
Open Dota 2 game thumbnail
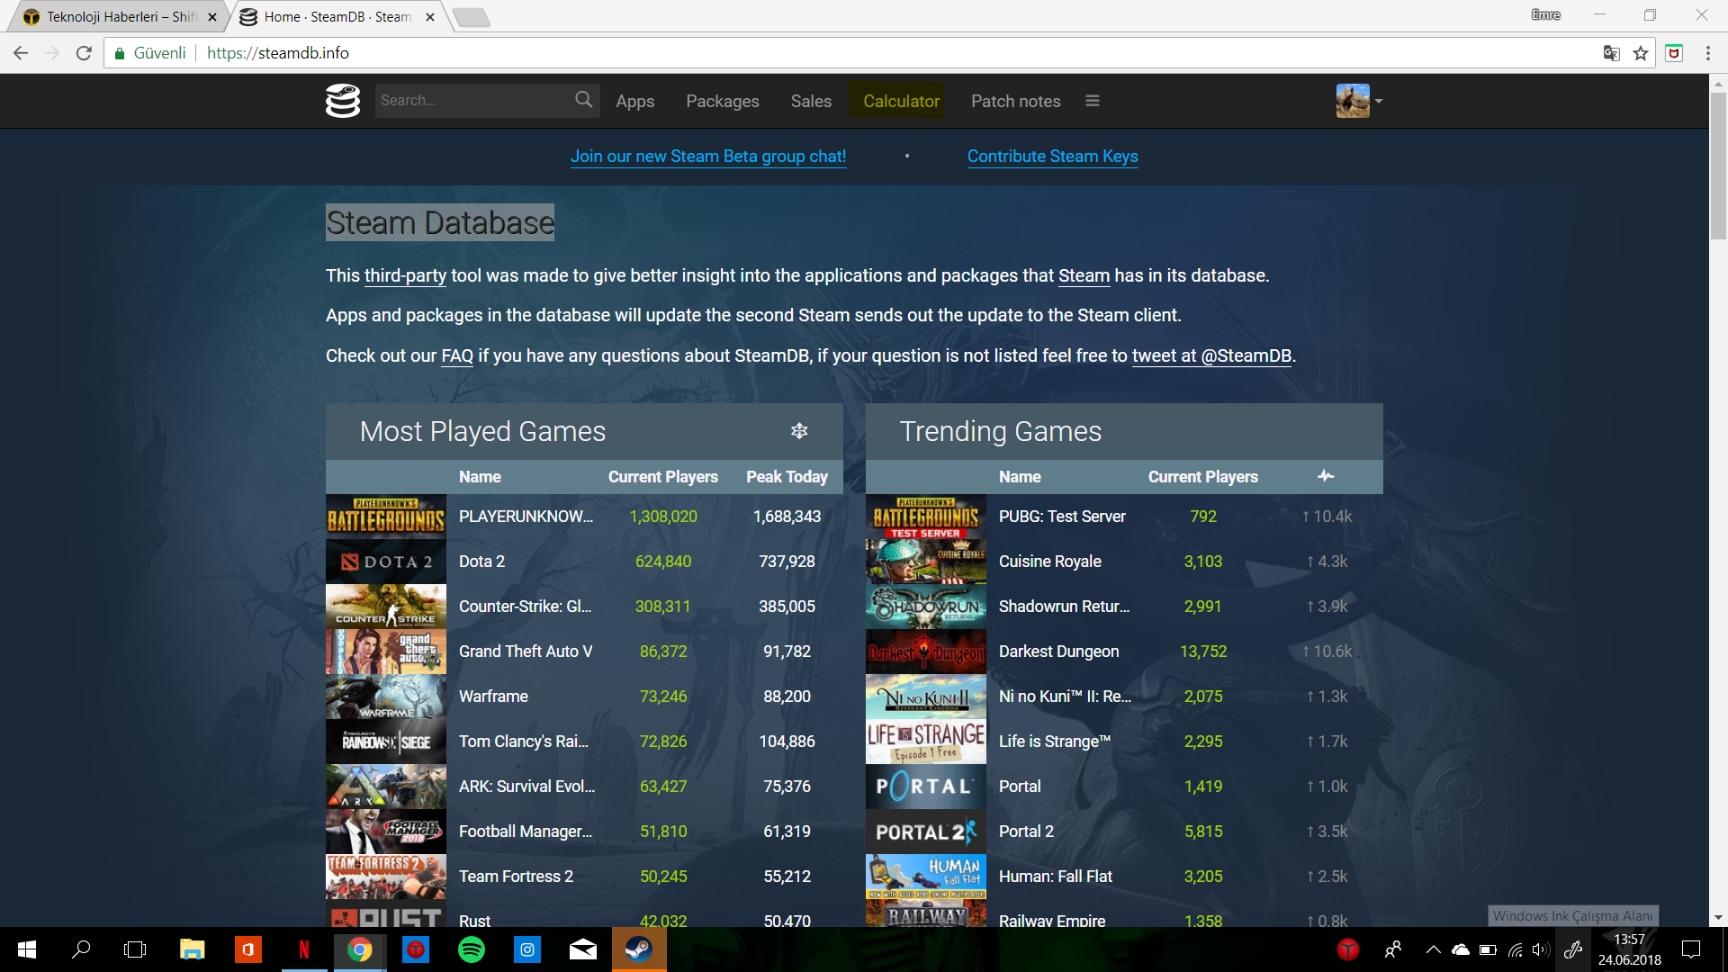pyautogui.click(x=386, y=561)
